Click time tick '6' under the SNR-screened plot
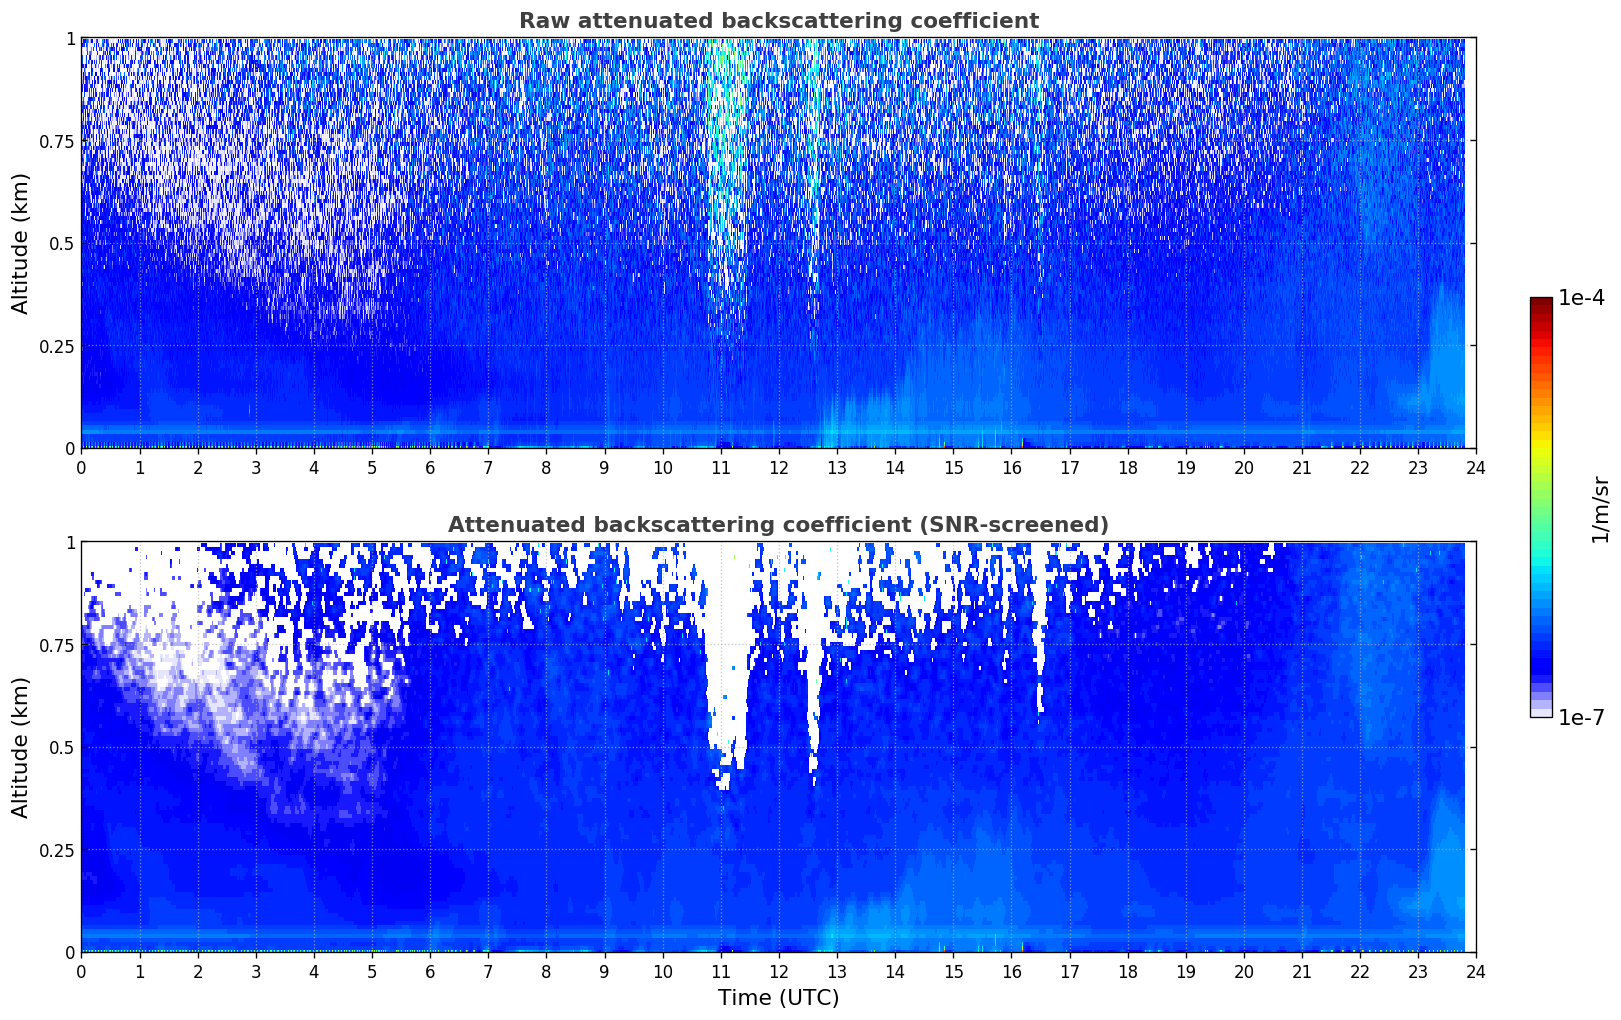Image resolution: width=1621 pixels, height=1020 pixels. (430, 971)
